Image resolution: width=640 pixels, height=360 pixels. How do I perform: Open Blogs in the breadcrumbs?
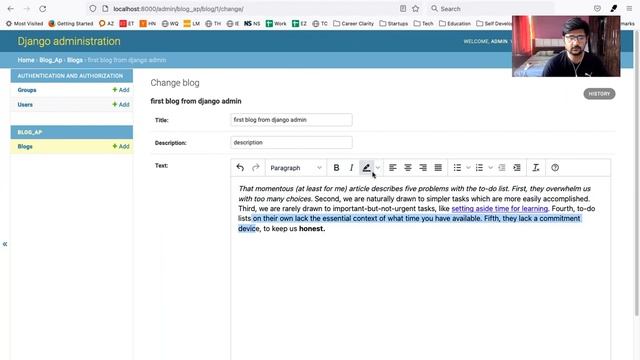click(75, 60)
